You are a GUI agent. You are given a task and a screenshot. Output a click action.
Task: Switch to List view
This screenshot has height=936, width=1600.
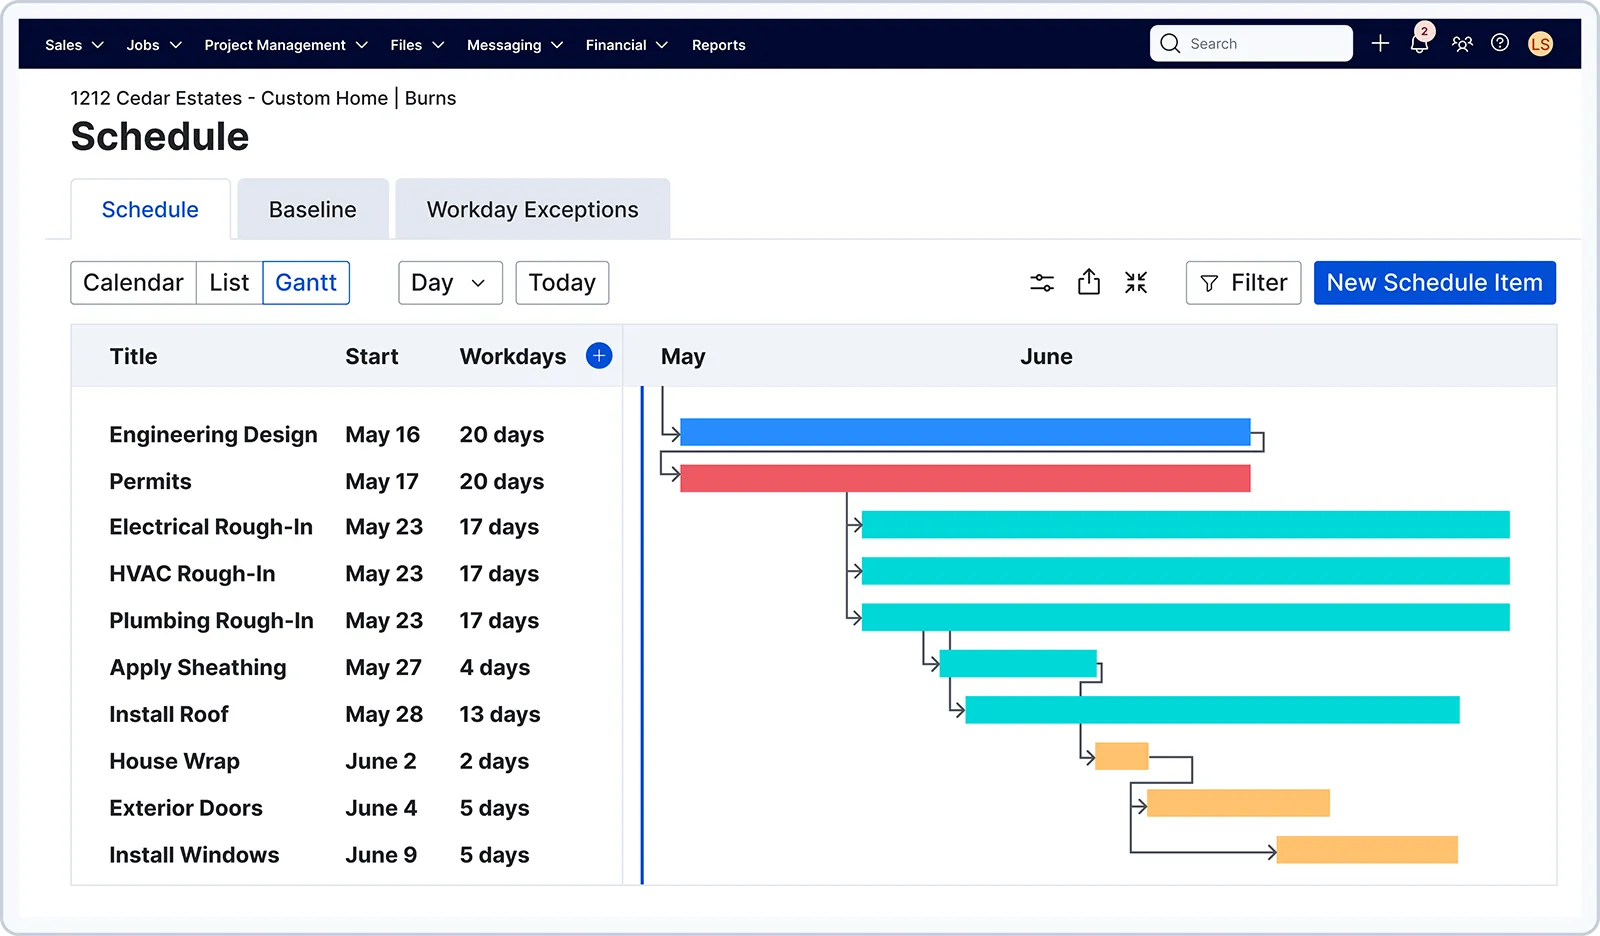229,283
